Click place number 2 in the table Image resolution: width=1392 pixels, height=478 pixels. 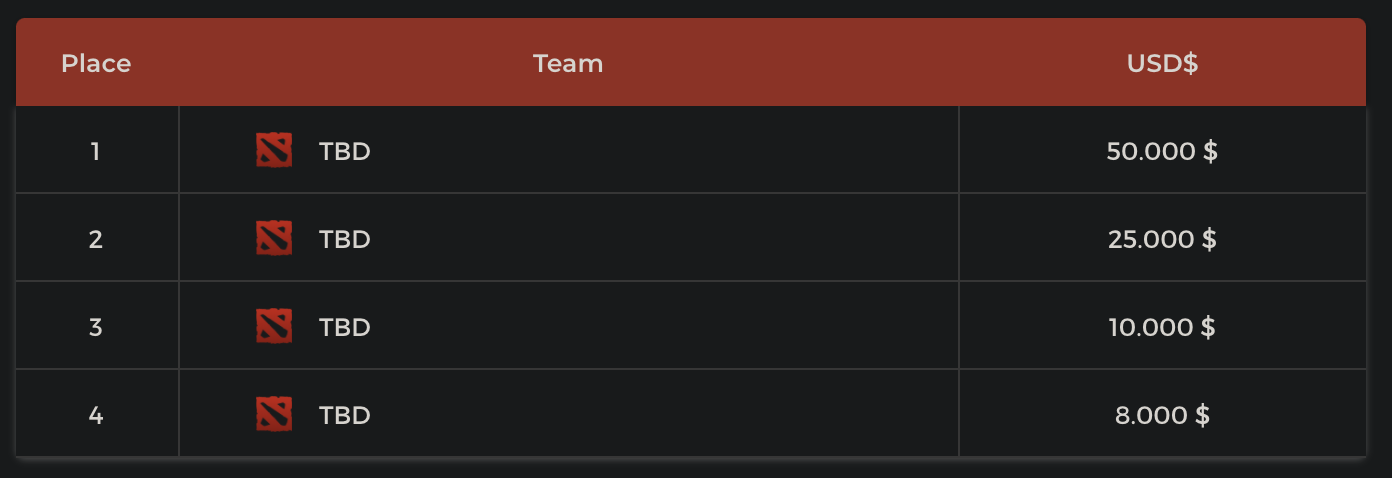(x=96, y=240)
